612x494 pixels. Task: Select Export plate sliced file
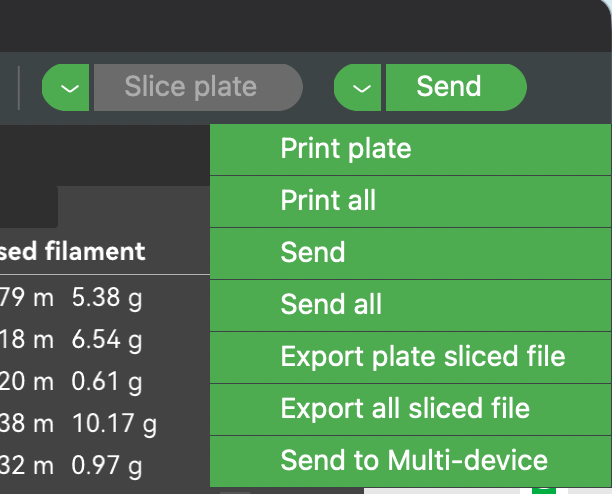422,356
